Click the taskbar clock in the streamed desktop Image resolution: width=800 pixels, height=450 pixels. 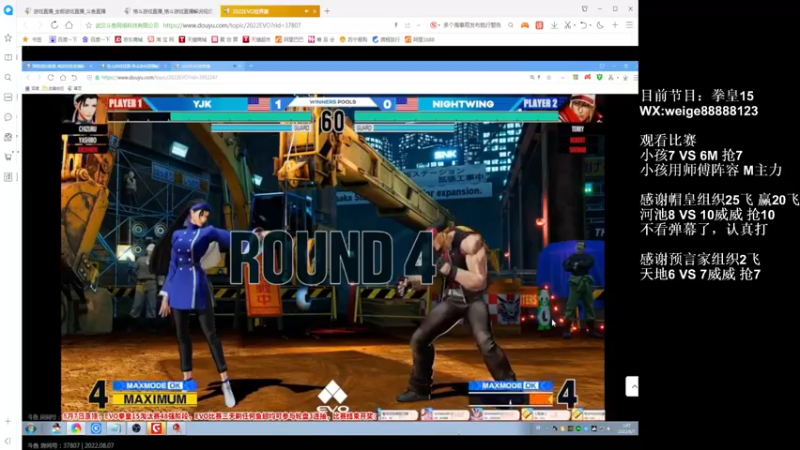(x=626, y=429)
